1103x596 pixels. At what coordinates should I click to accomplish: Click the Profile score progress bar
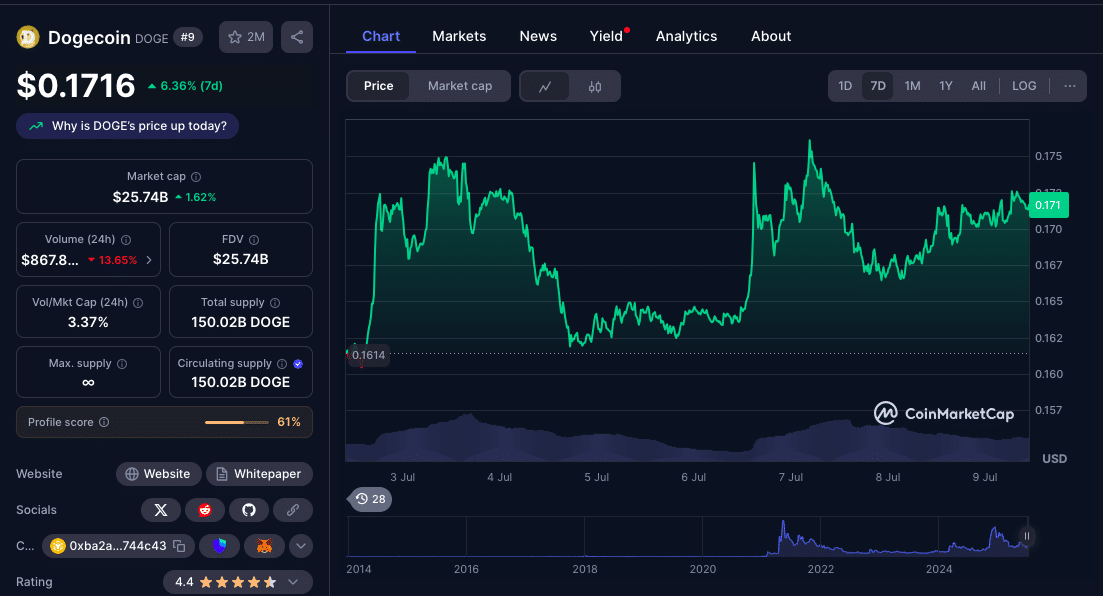click(237, 422)
